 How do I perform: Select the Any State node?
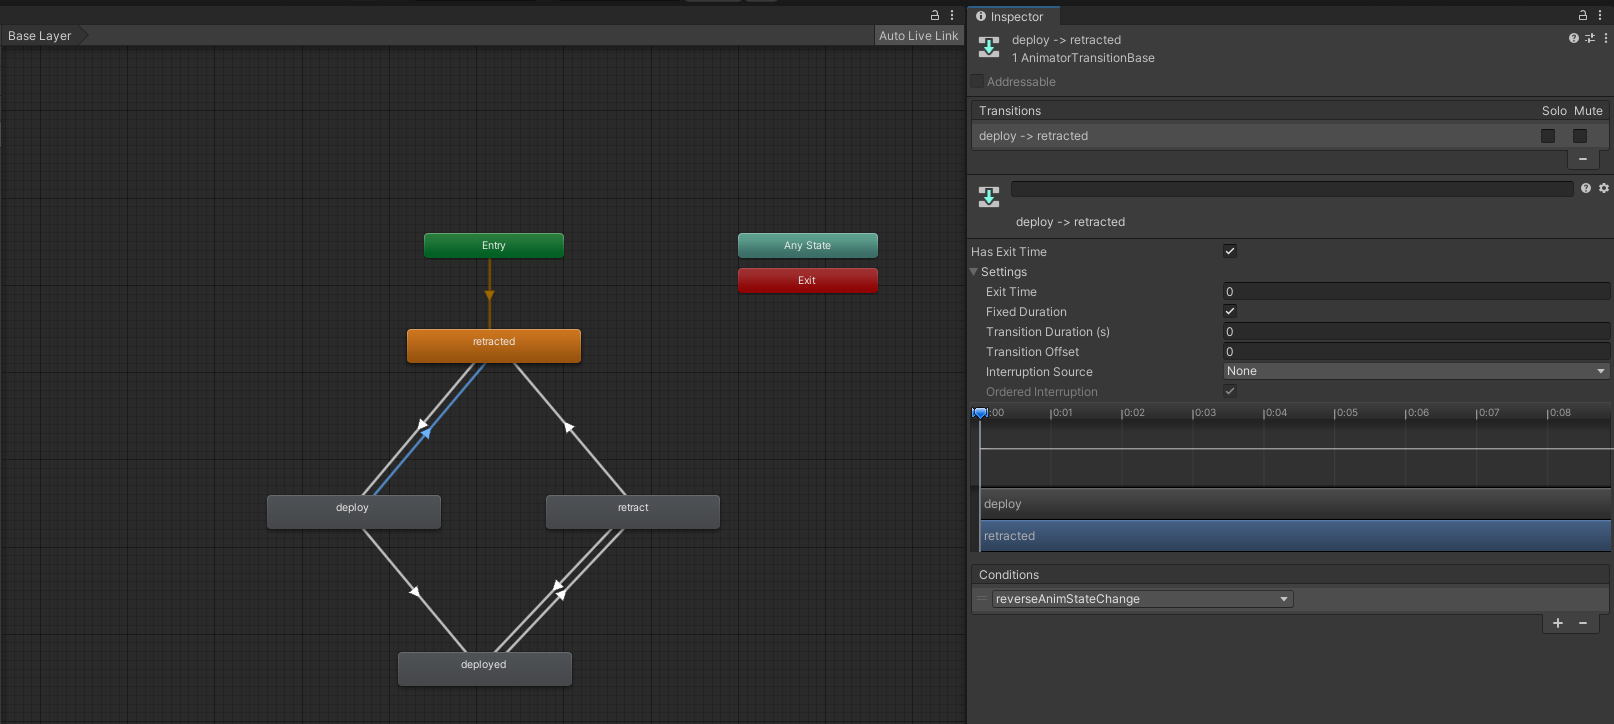click(807, 245)
